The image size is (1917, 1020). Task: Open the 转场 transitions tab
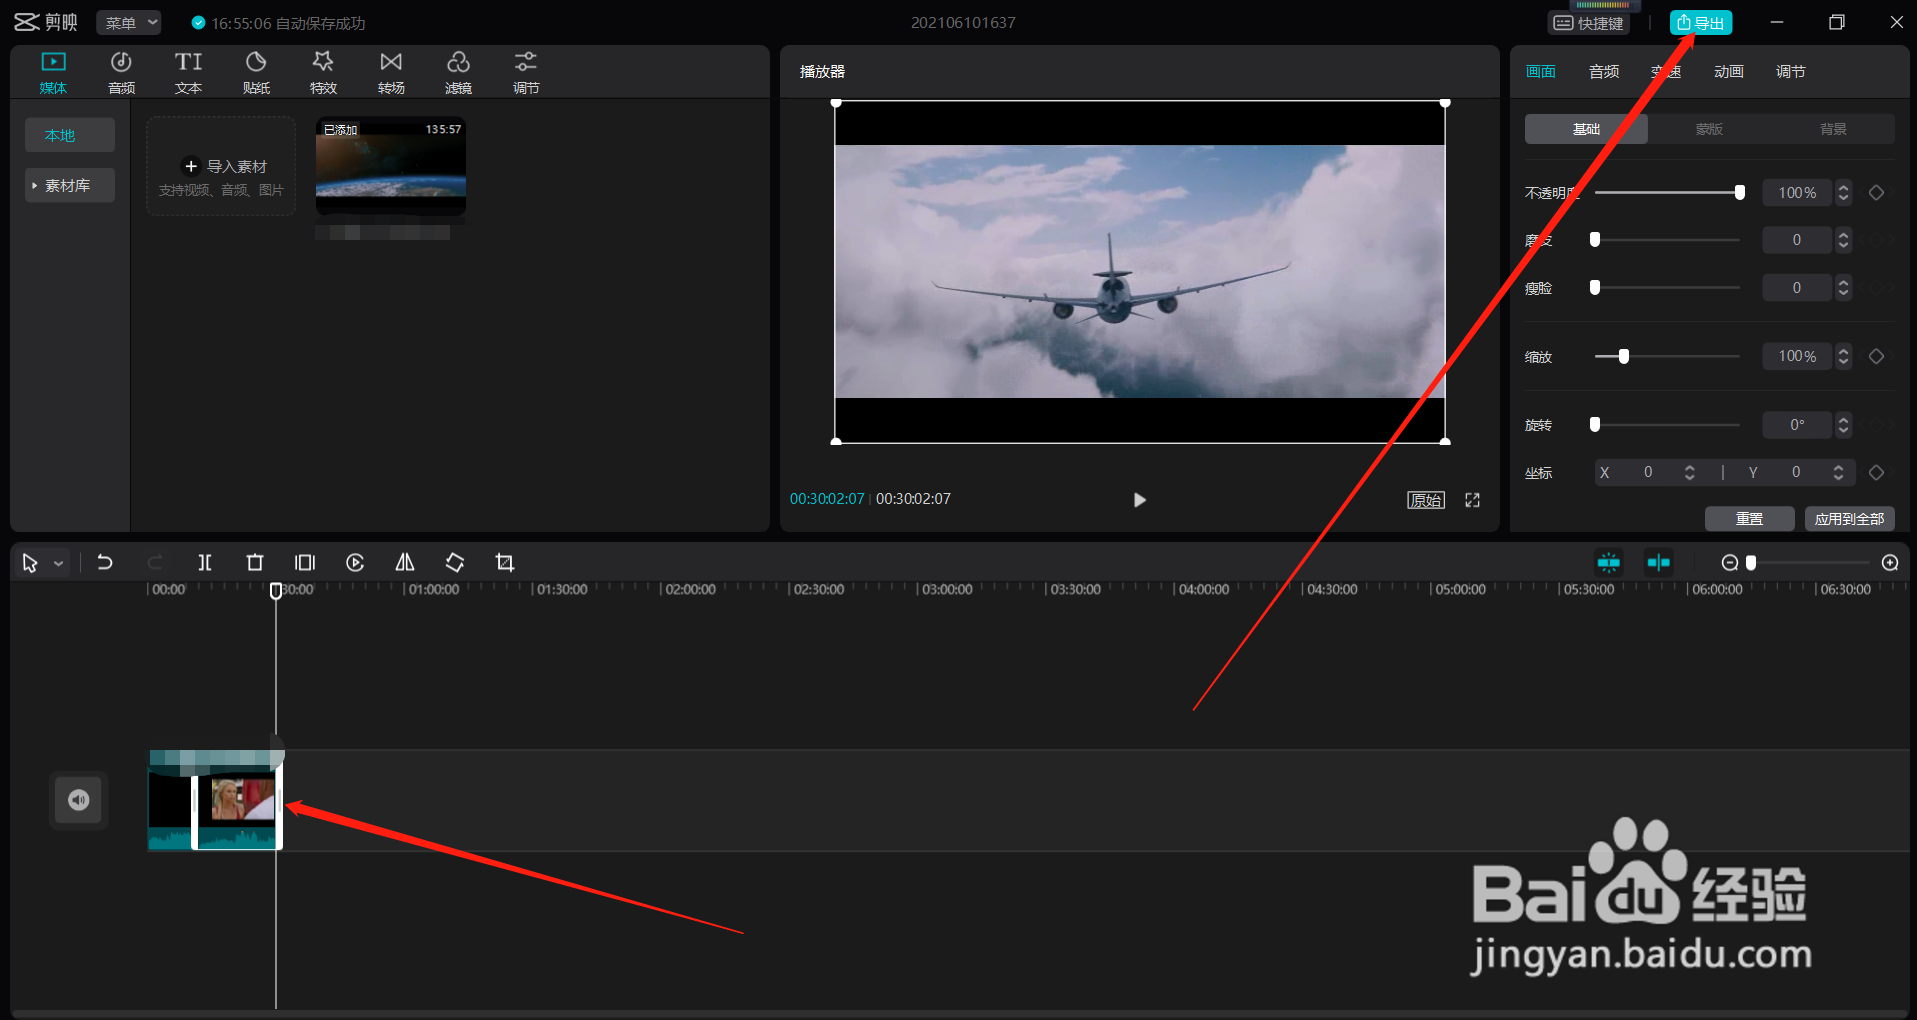click(x=391, y=73)
